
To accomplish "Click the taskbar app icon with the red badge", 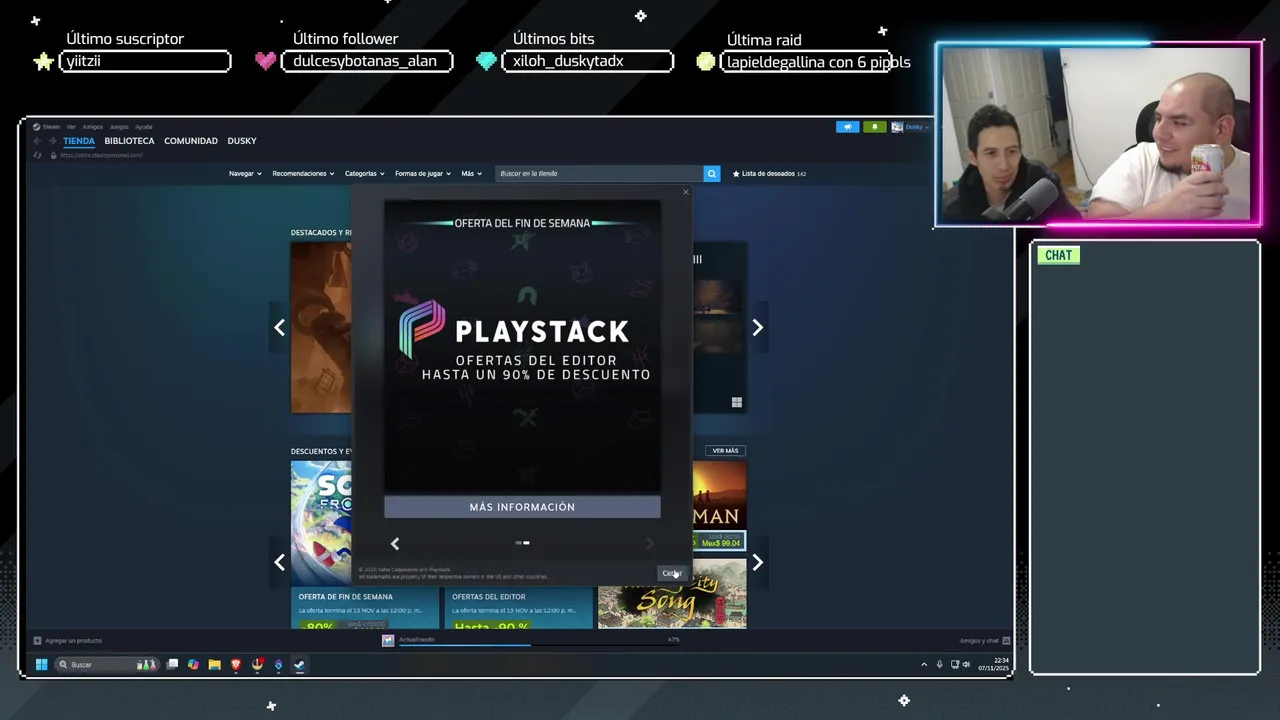I will pos(257,664).
